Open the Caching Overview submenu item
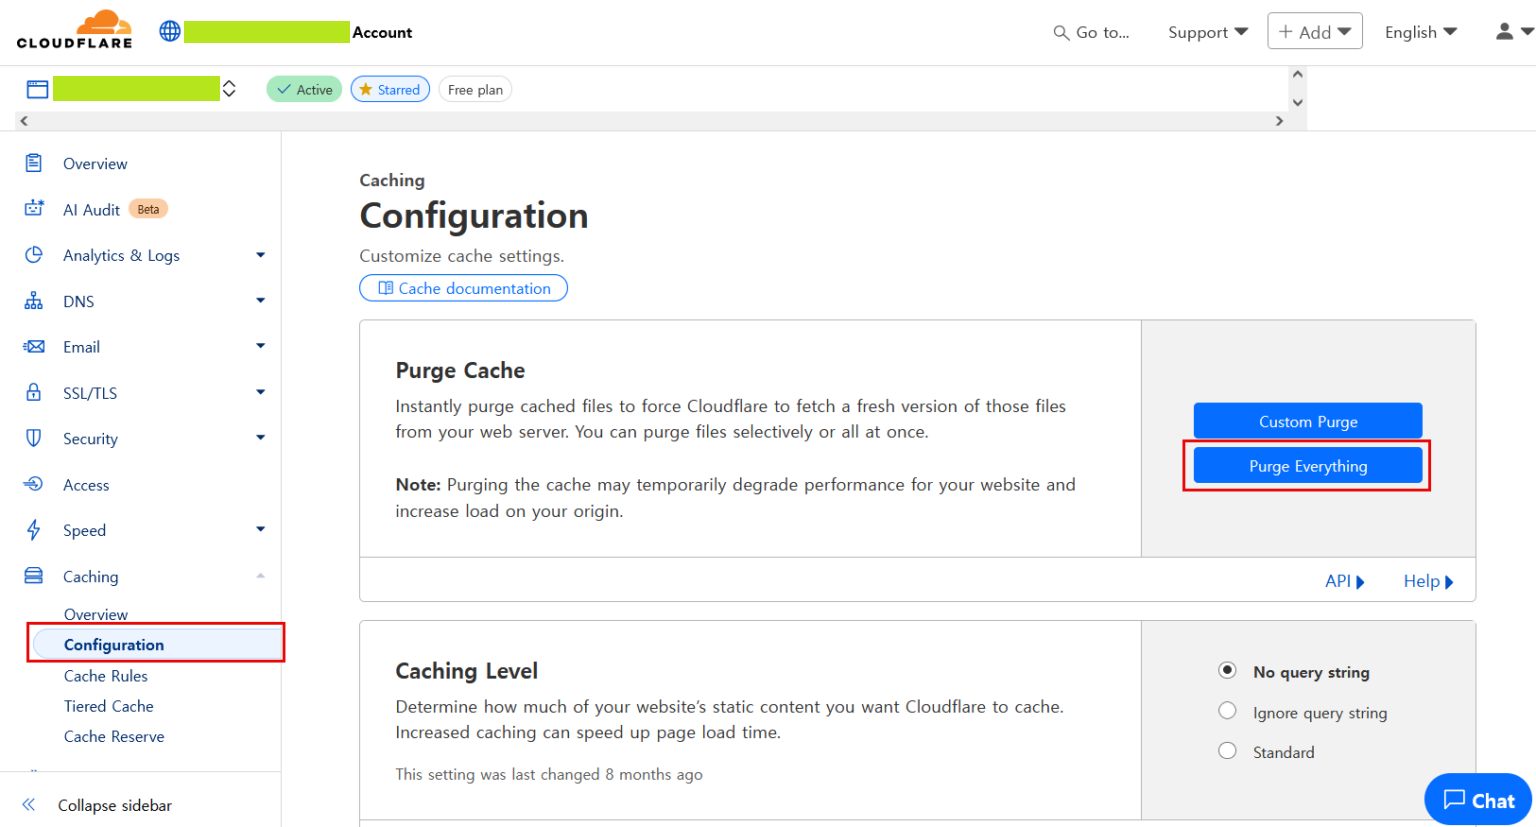The image size is (1536, 827). tap(96, 614)
